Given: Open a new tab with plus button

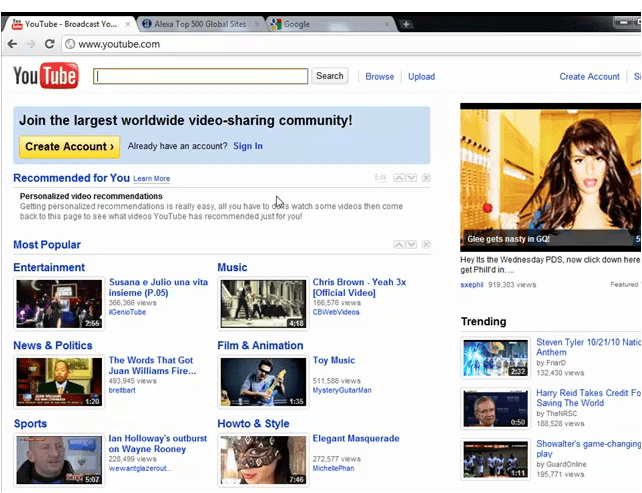Looking at the screenshot, I should [406, 24].
